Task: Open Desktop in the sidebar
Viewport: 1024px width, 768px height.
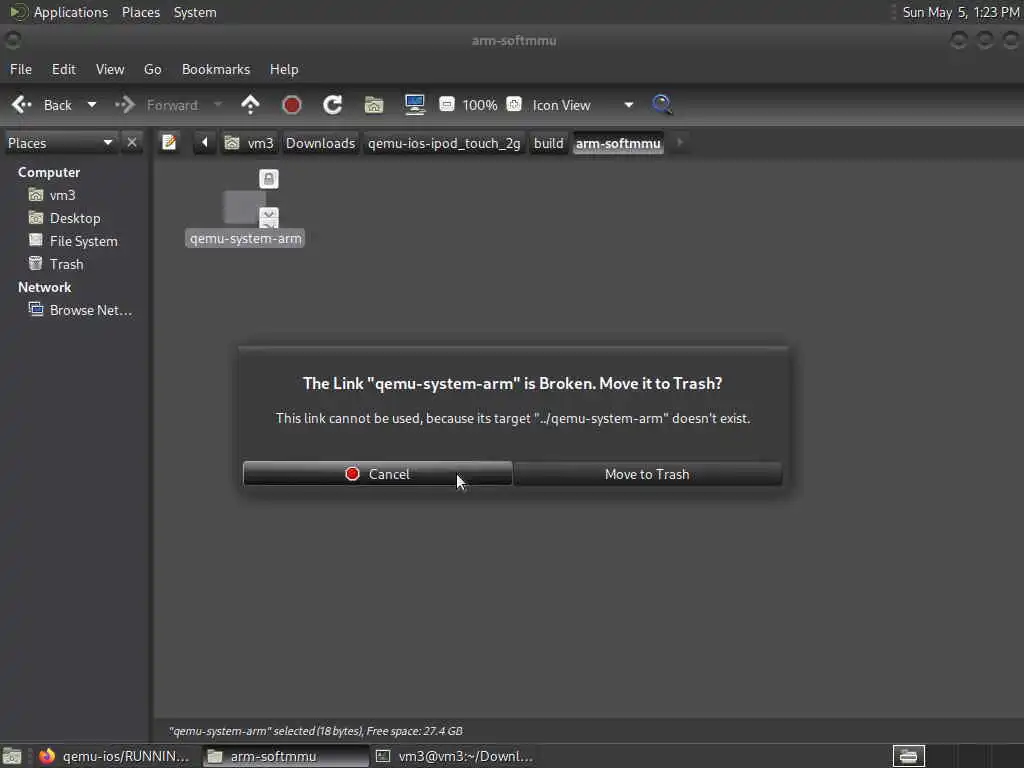Action: click(65, 218)
